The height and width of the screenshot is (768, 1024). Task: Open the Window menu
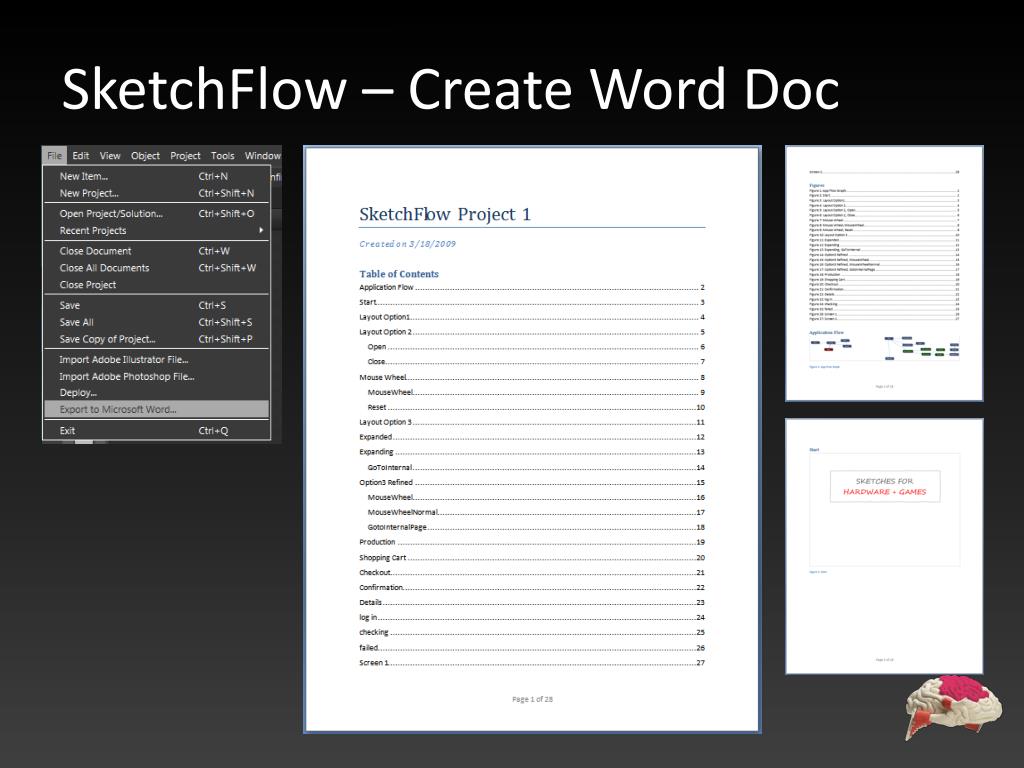tap(263, 155)
